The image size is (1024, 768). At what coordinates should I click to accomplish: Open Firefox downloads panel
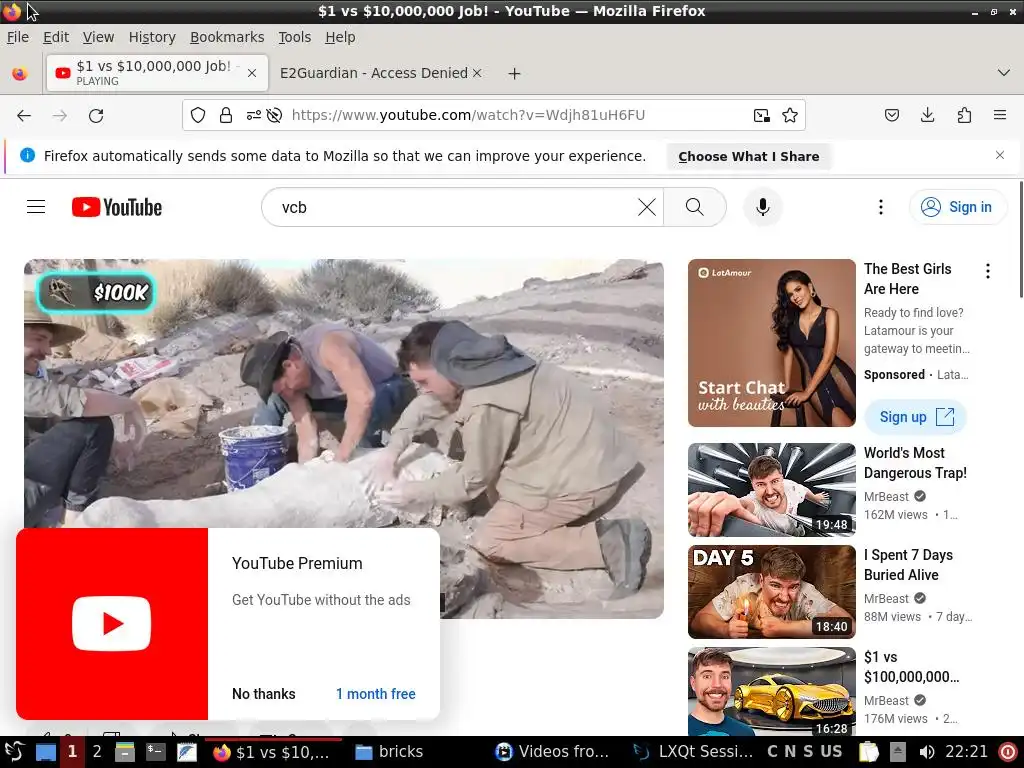point(927,116)
